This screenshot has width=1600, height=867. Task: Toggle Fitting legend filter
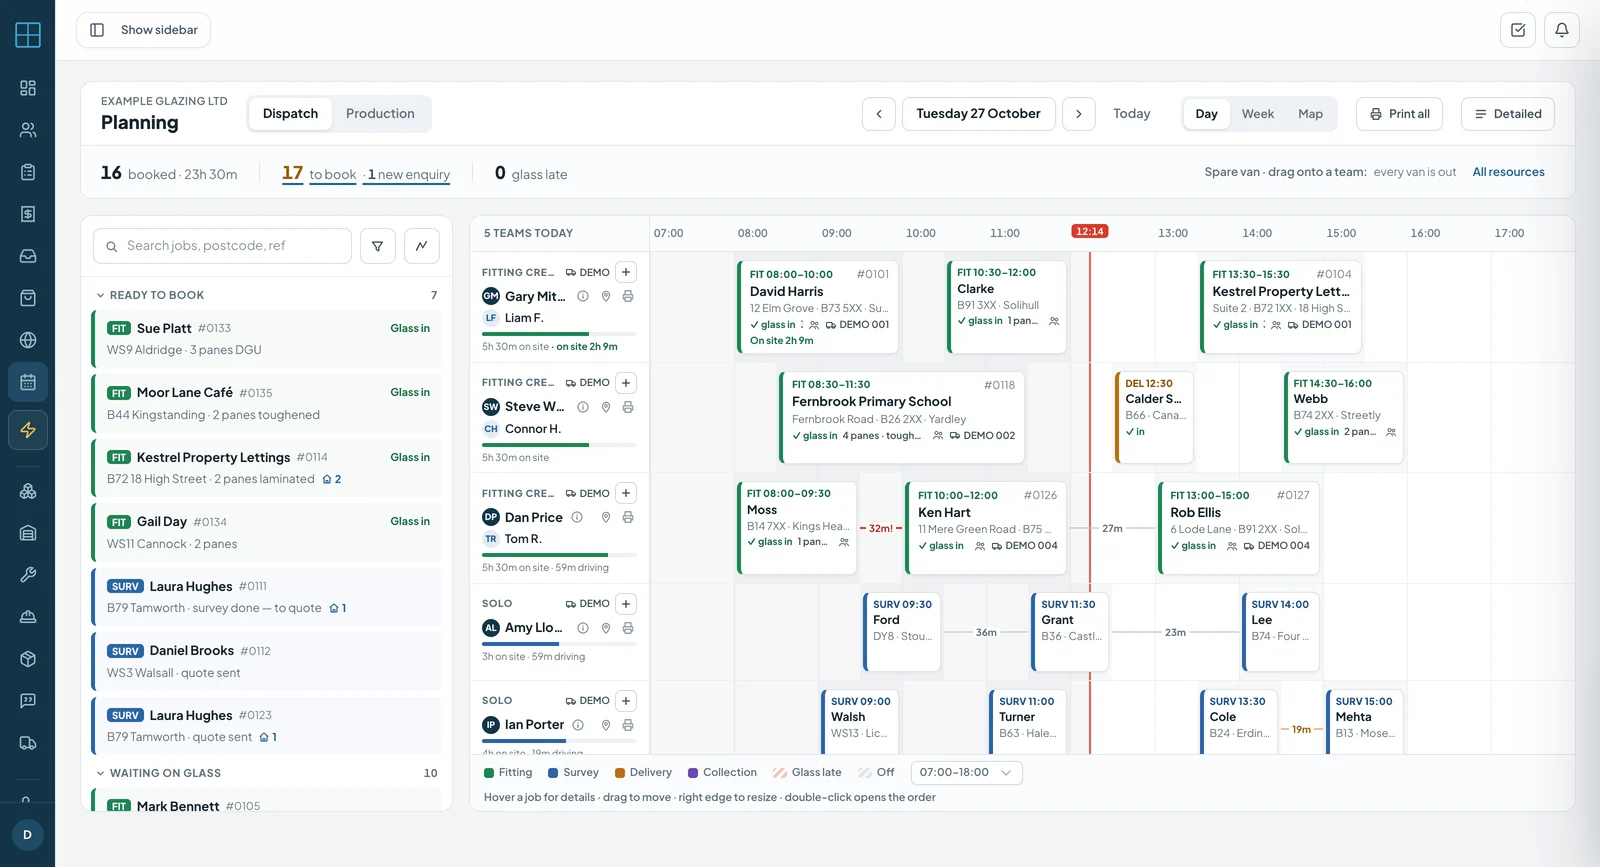[508, 773]
